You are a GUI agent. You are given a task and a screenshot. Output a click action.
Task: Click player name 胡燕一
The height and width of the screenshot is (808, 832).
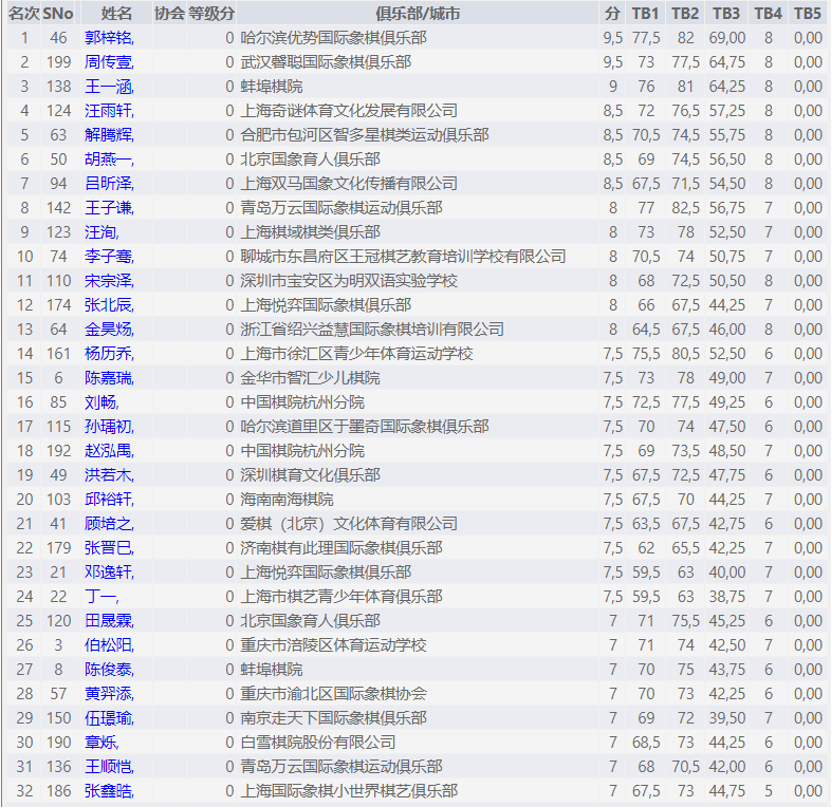coord(108,159)
